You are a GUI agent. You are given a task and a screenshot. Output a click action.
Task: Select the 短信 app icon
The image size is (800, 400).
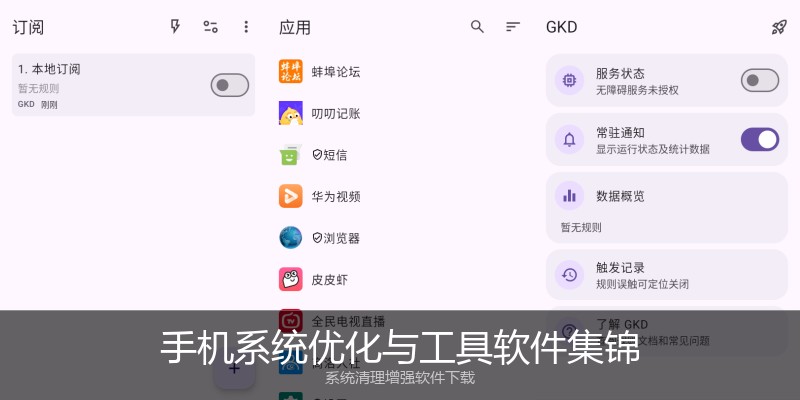[291, 155]
